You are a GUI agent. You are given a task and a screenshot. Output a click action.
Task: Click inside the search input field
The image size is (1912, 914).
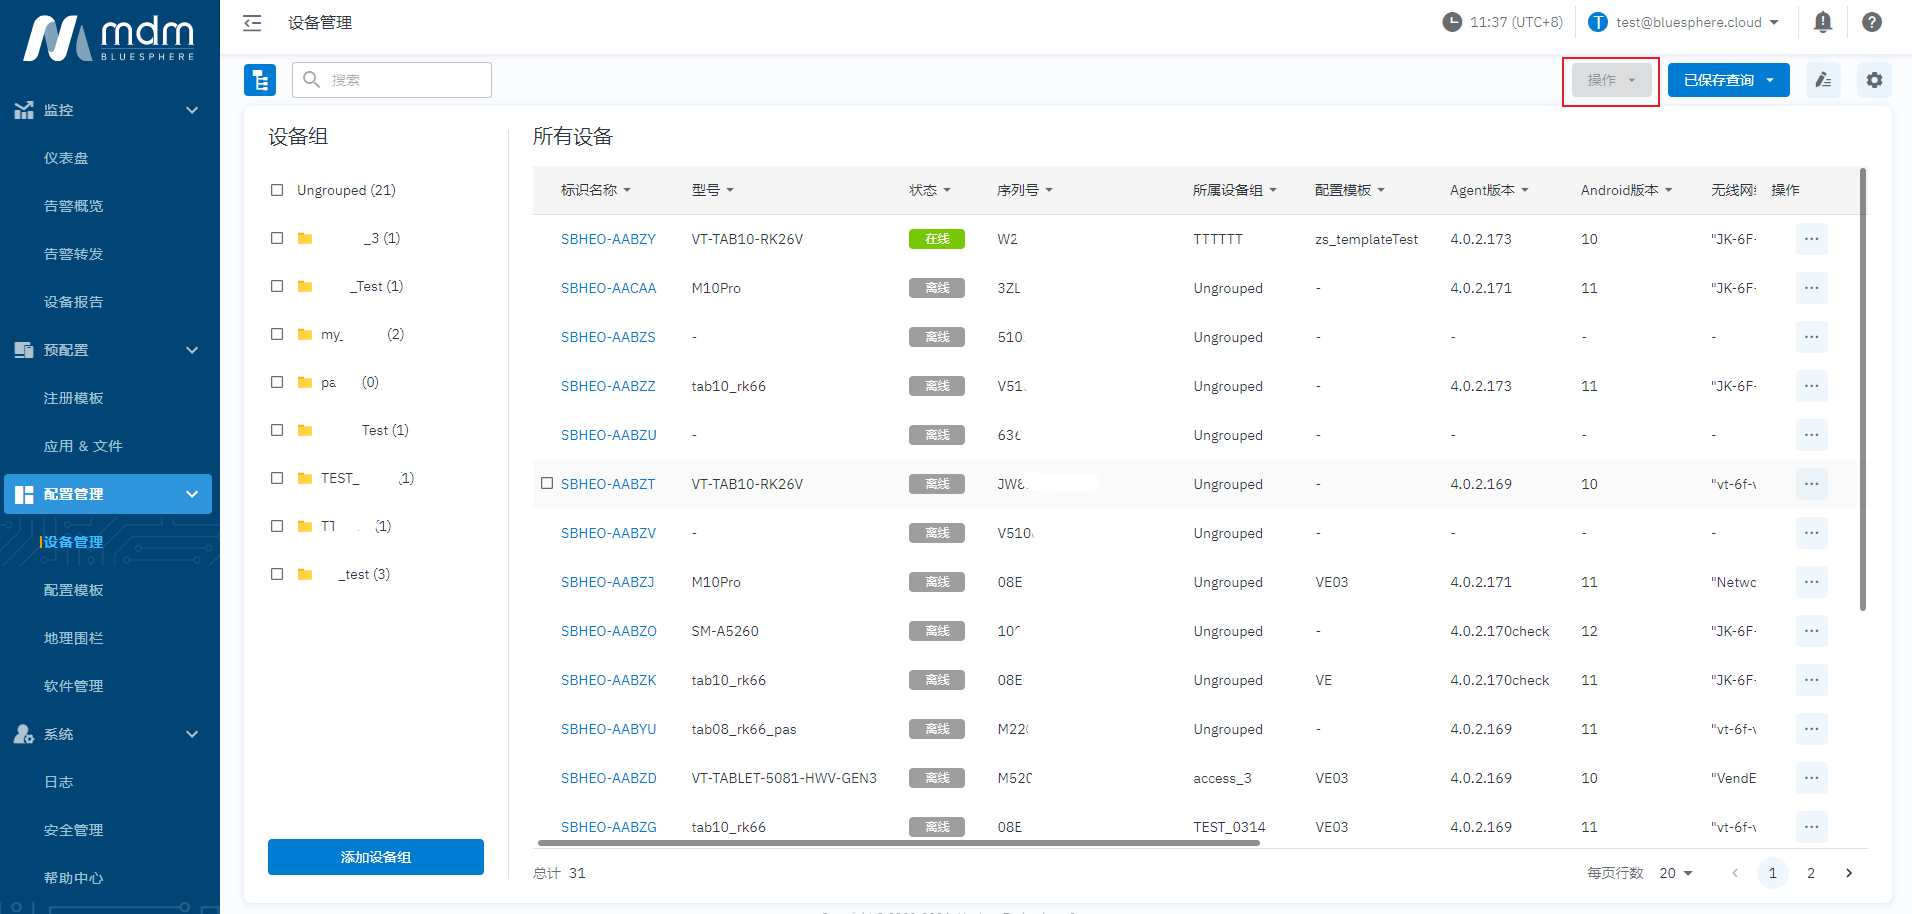[390, 79]
